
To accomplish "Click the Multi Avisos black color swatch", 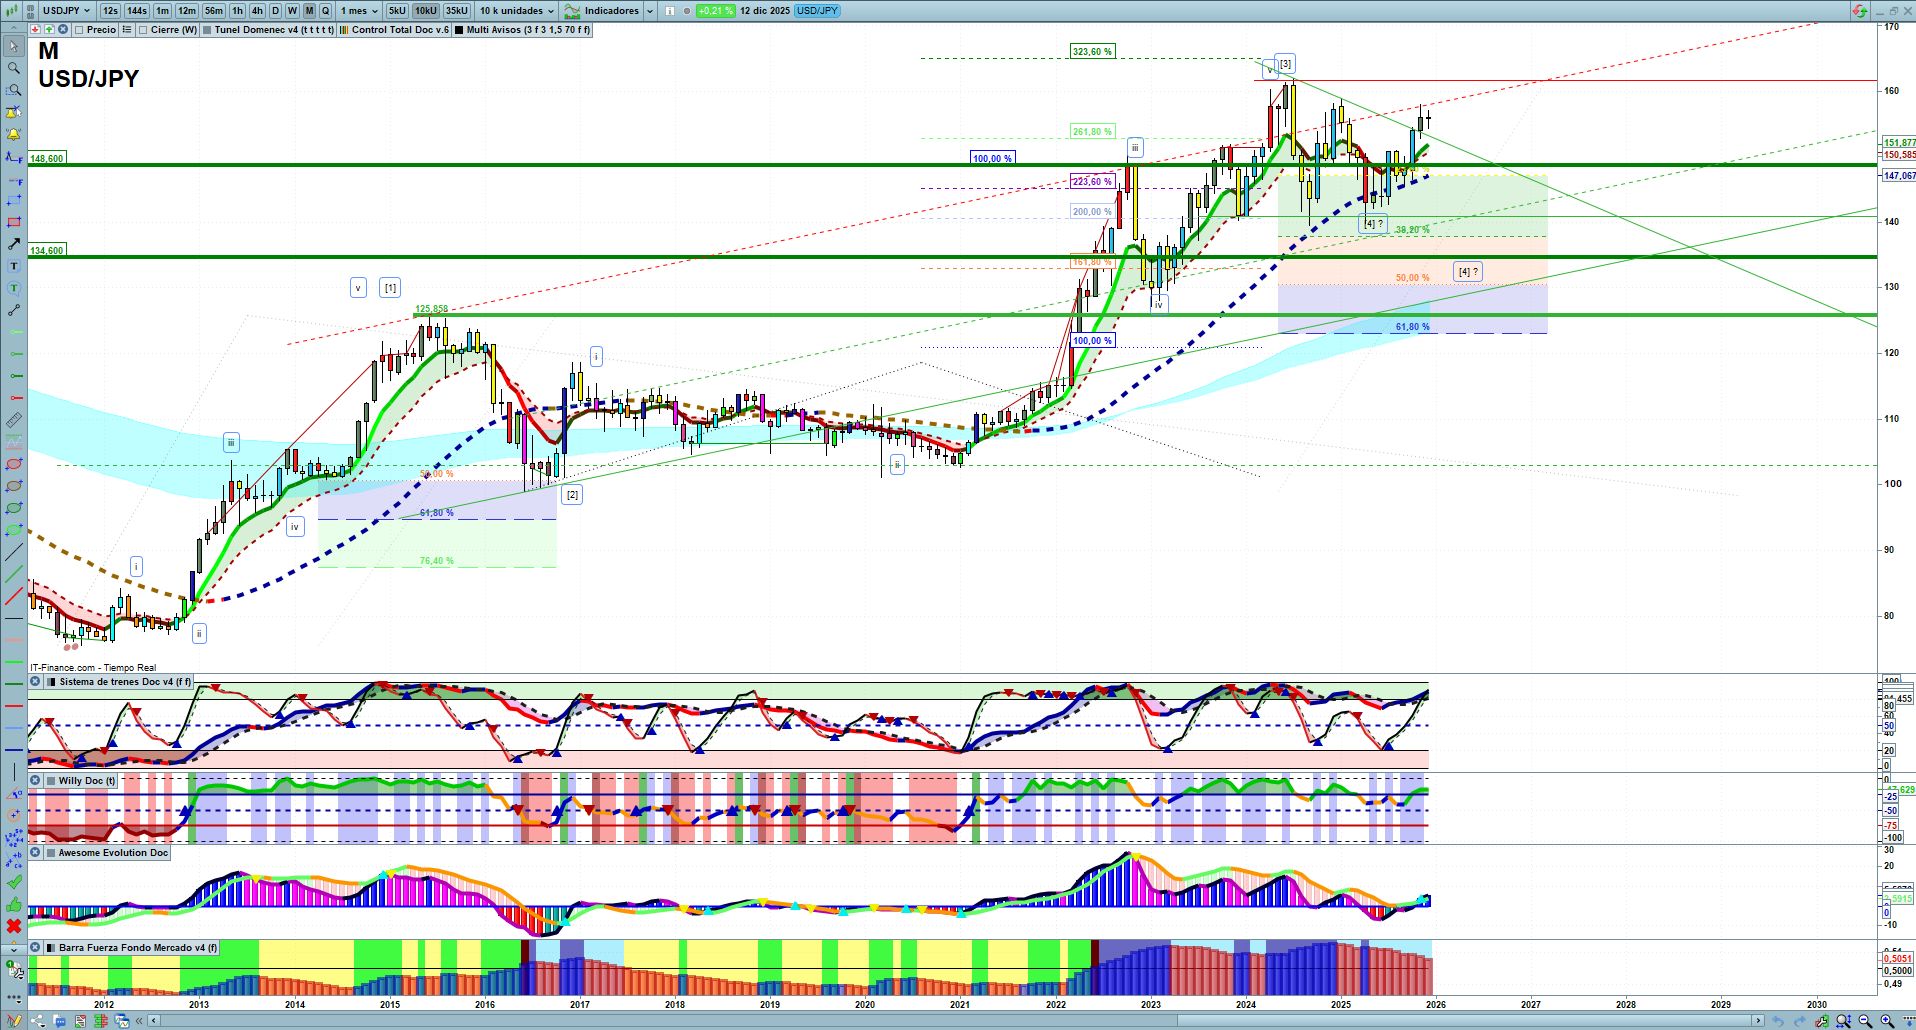I will pos(459,30).
